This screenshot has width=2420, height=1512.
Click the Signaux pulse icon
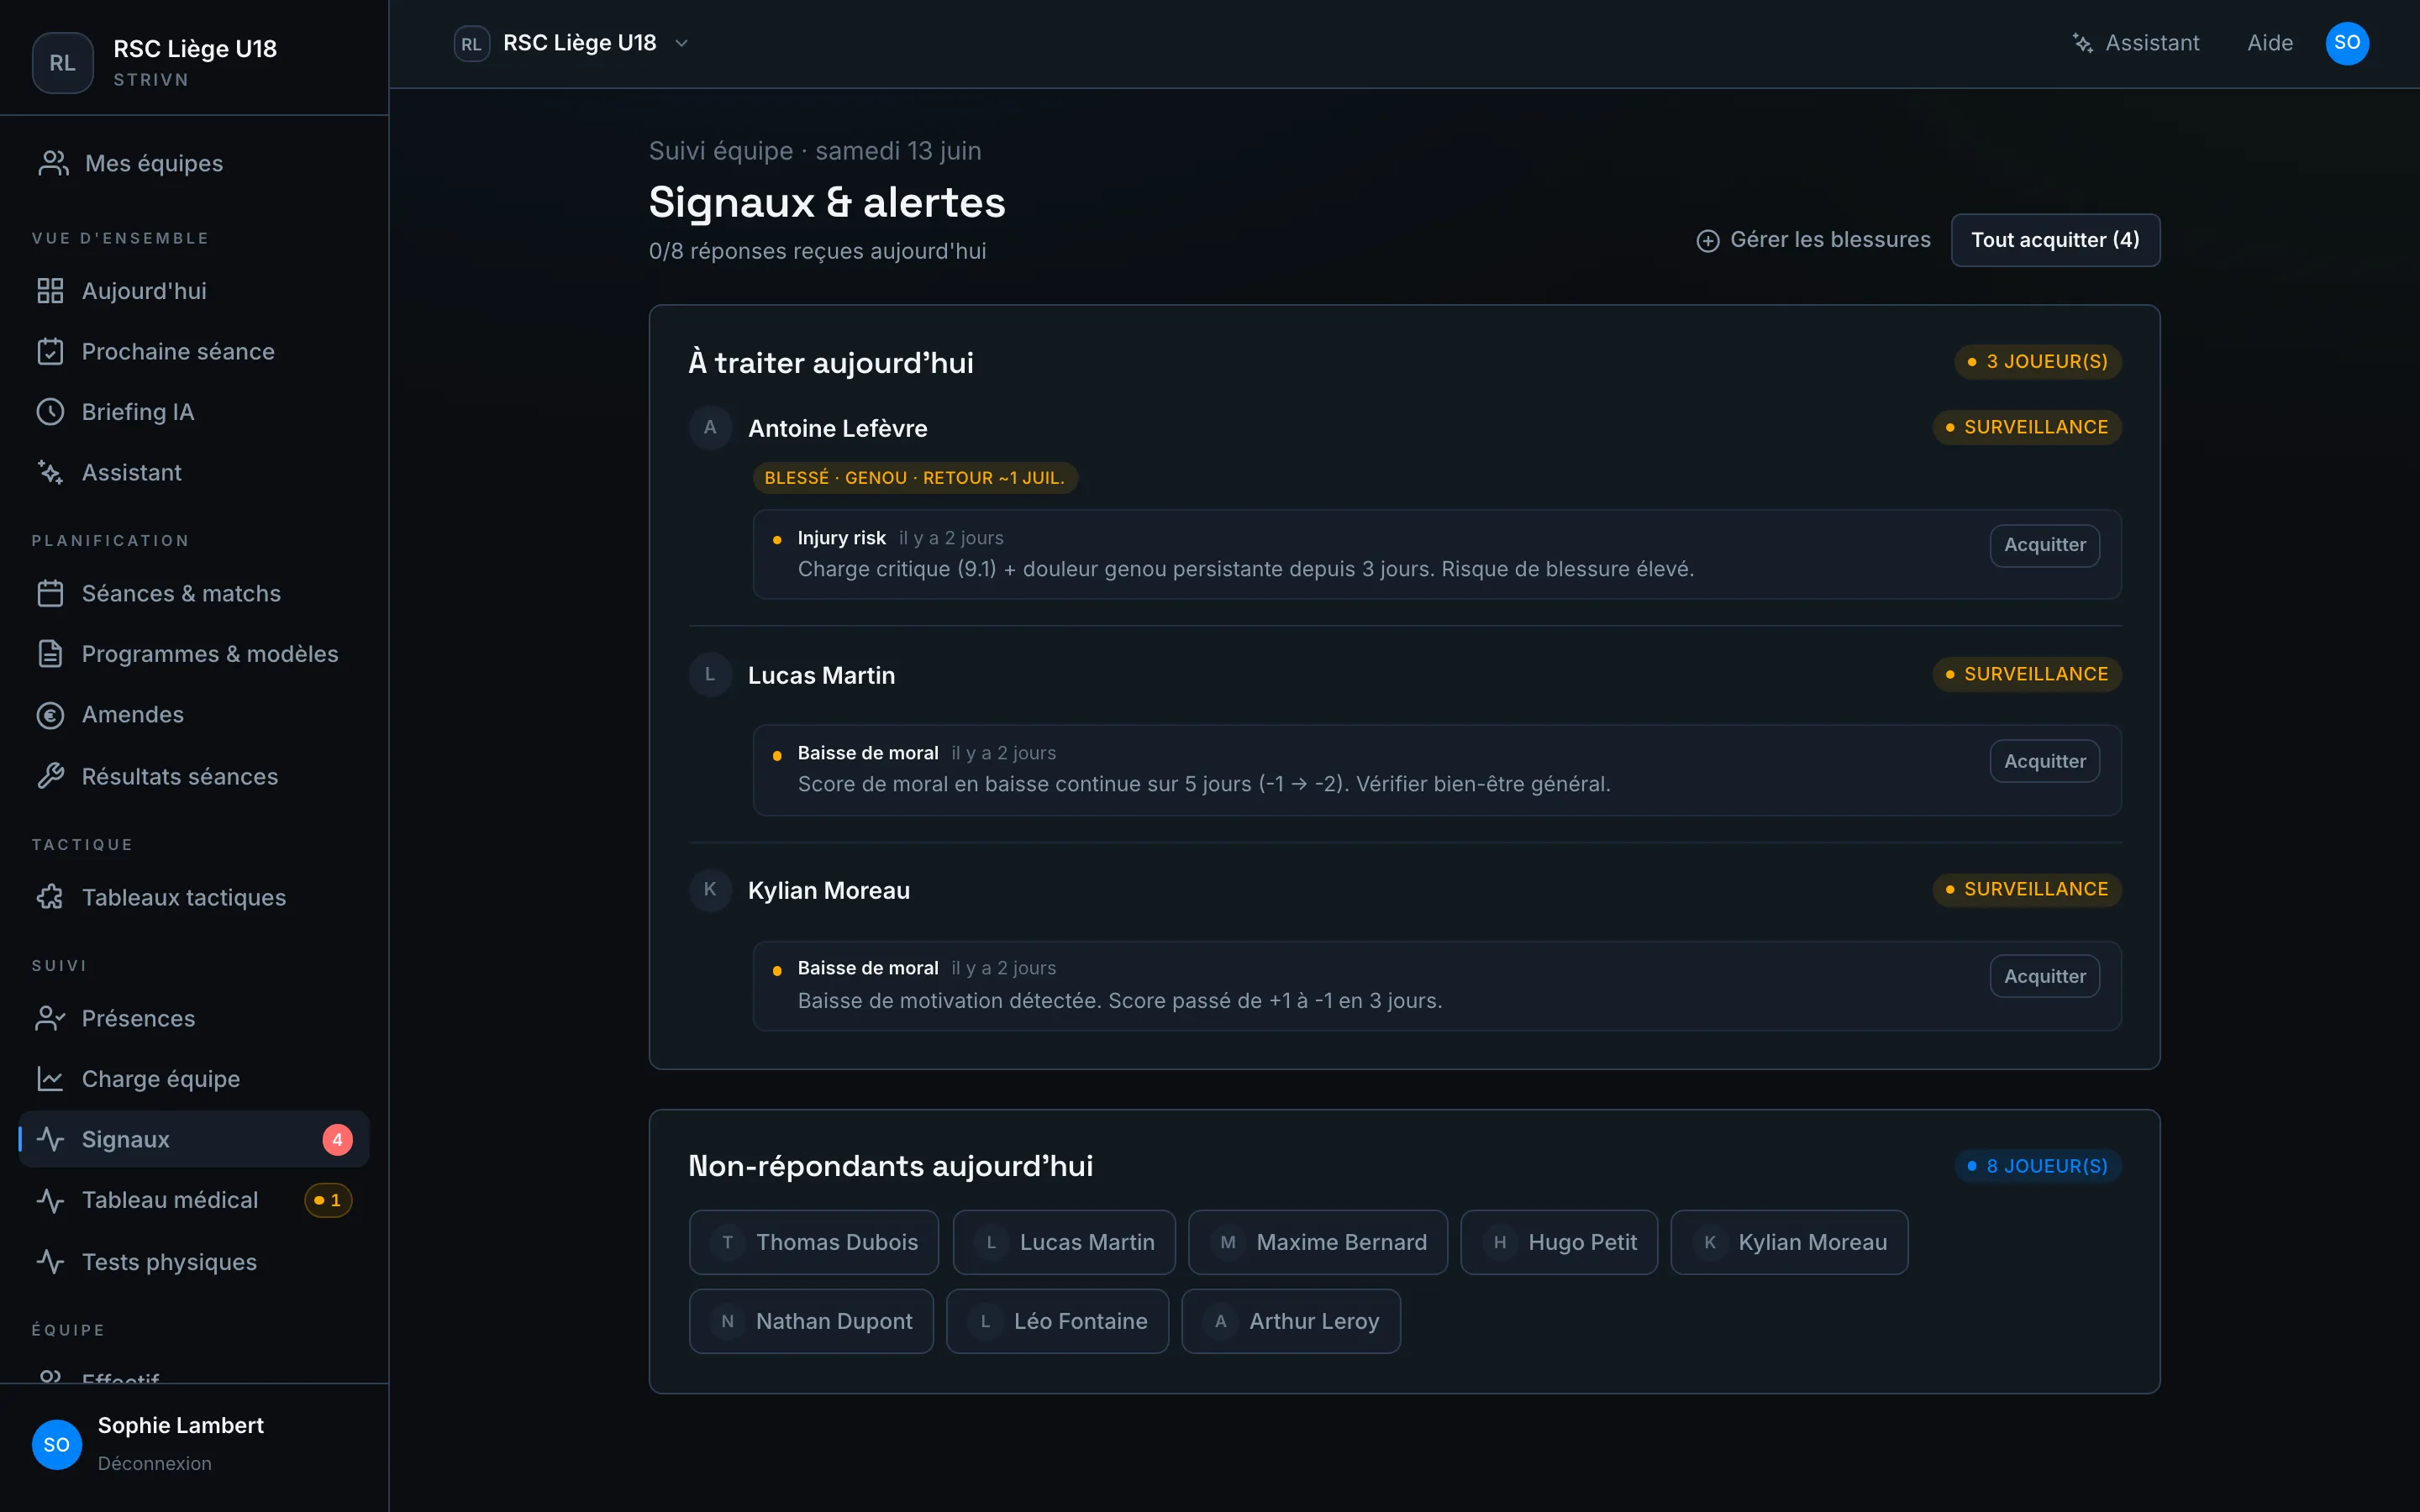coord(50,1139)
